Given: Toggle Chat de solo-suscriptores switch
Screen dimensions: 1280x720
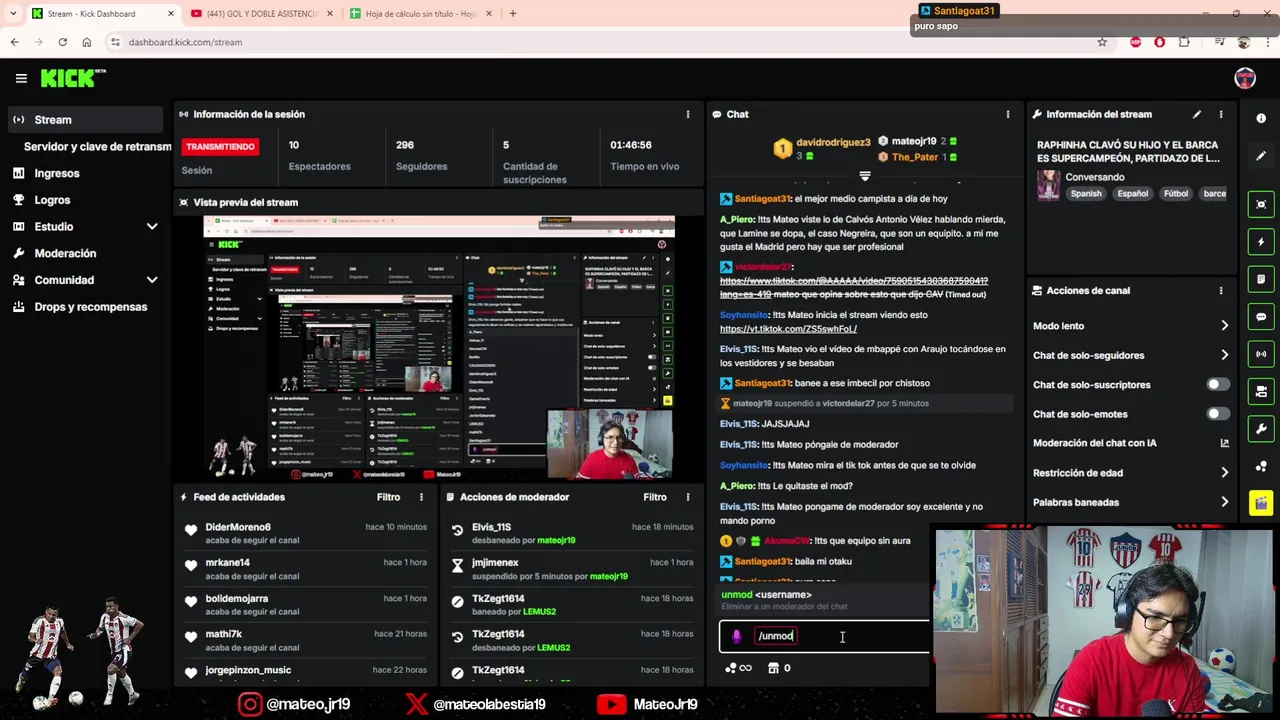Looking at the screenshot, I should (x=1217, y=384).
